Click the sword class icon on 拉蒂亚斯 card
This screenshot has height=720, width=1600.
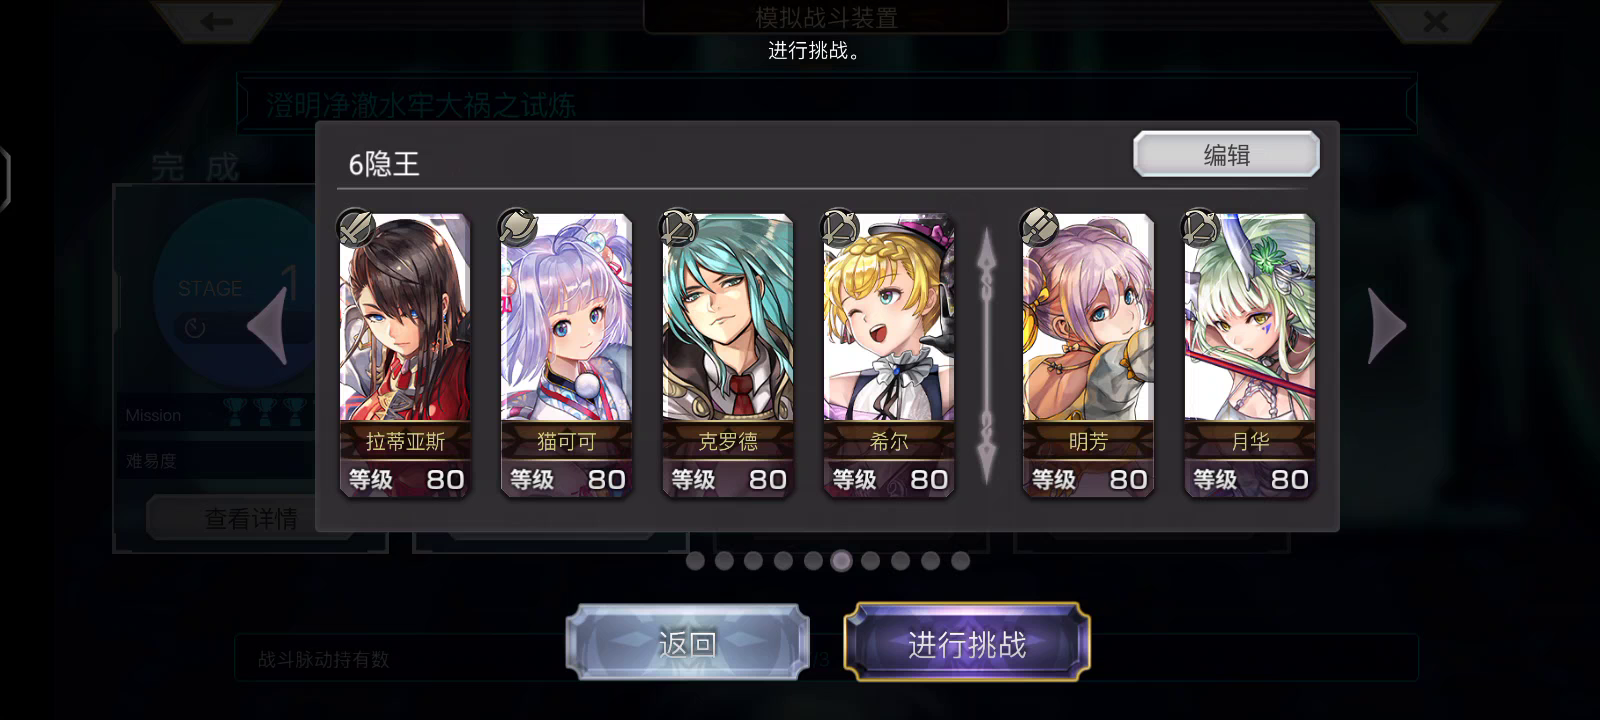tap(355, 229)
